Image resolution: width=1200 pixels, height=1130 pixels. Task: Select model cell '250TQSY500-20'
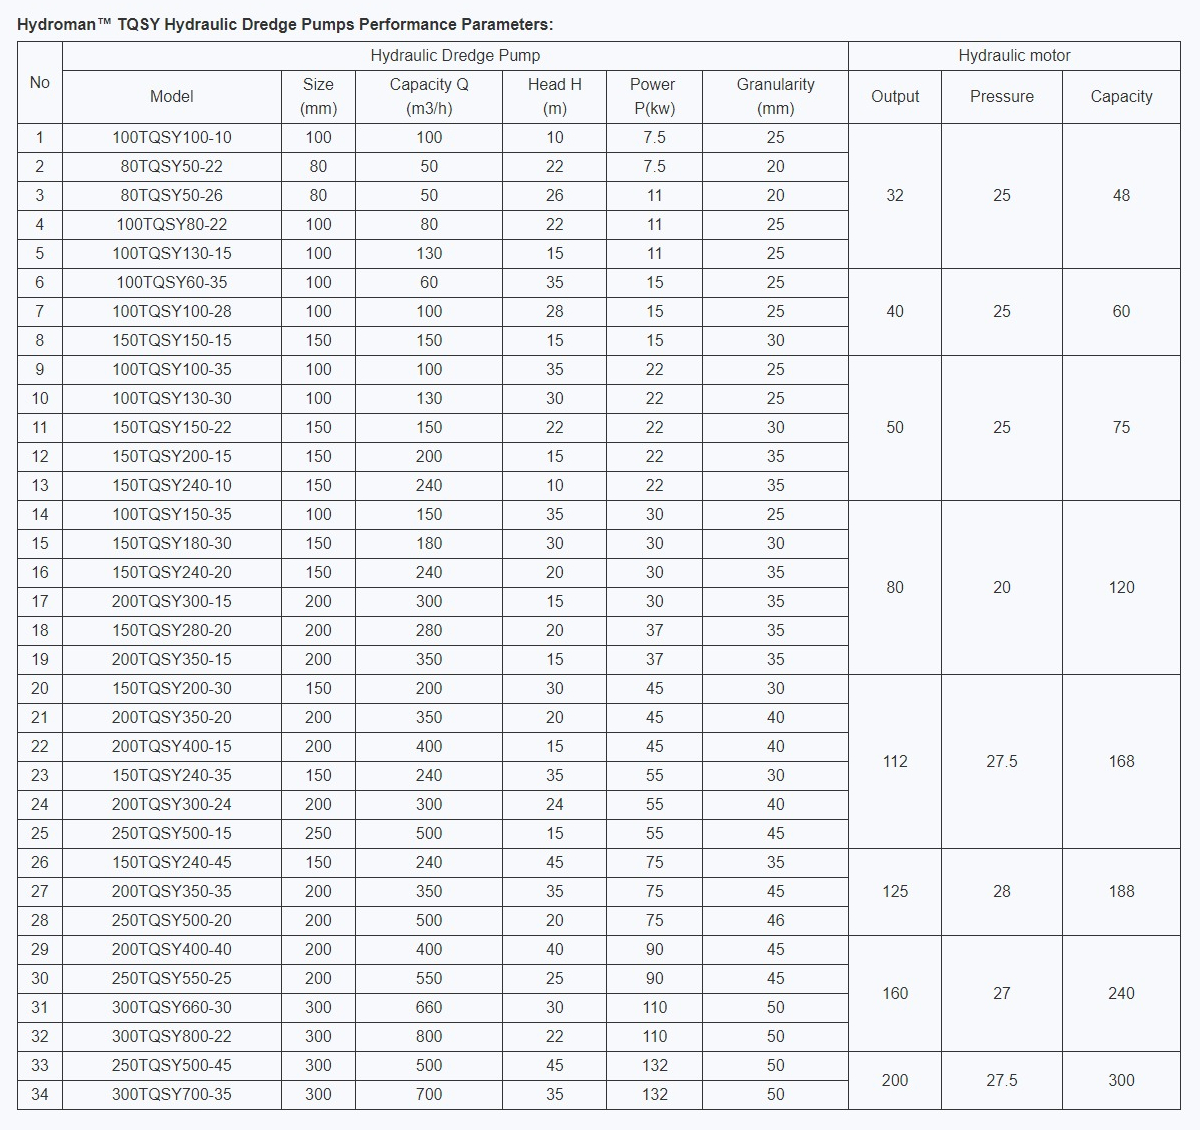pyautogui.click(x=172, y=921)
